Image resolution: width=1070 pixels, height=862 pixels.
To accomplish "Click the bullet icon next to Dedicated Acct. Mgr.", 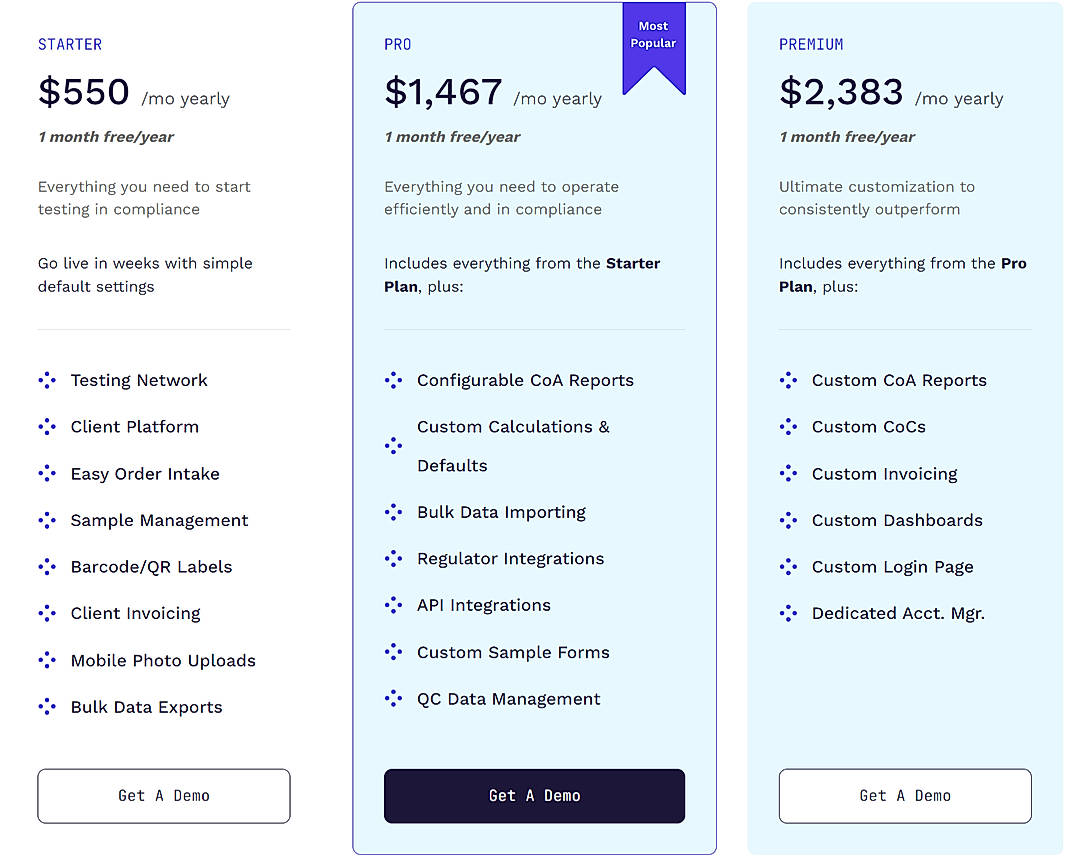I will [x=789, y=613].
